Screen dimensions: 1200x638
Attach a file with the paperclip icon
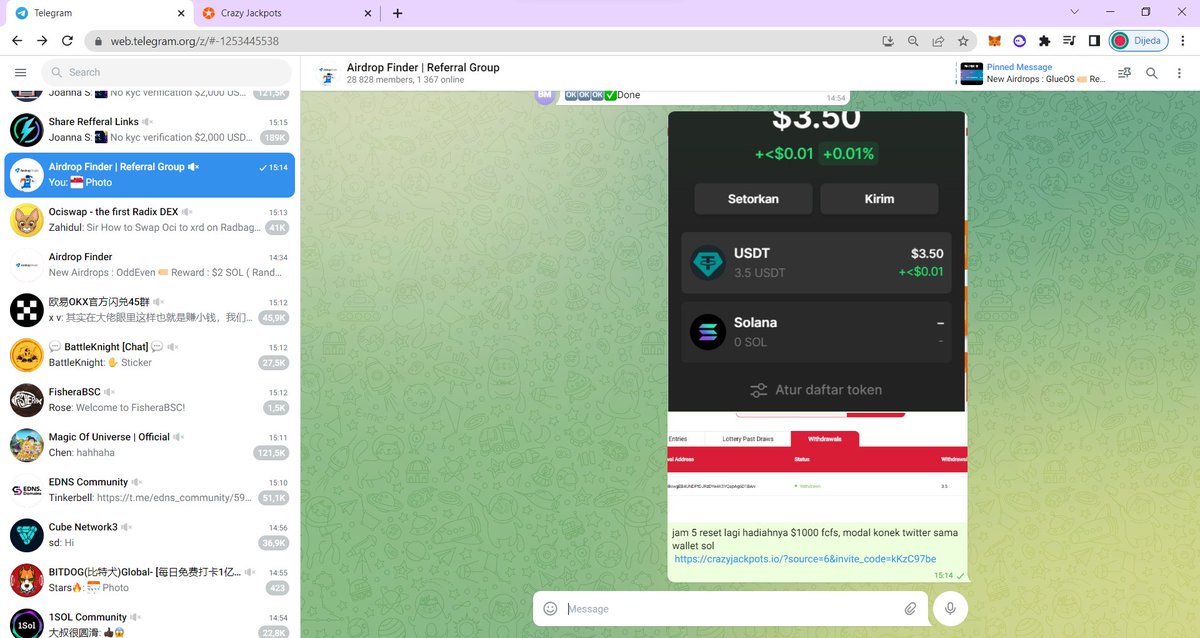pyautogui.click(x=910, y=608)
